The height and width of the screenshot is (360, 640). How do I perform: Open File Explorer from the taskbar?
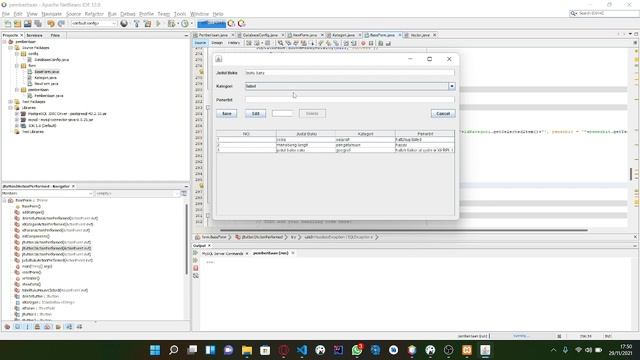[247, 350]
